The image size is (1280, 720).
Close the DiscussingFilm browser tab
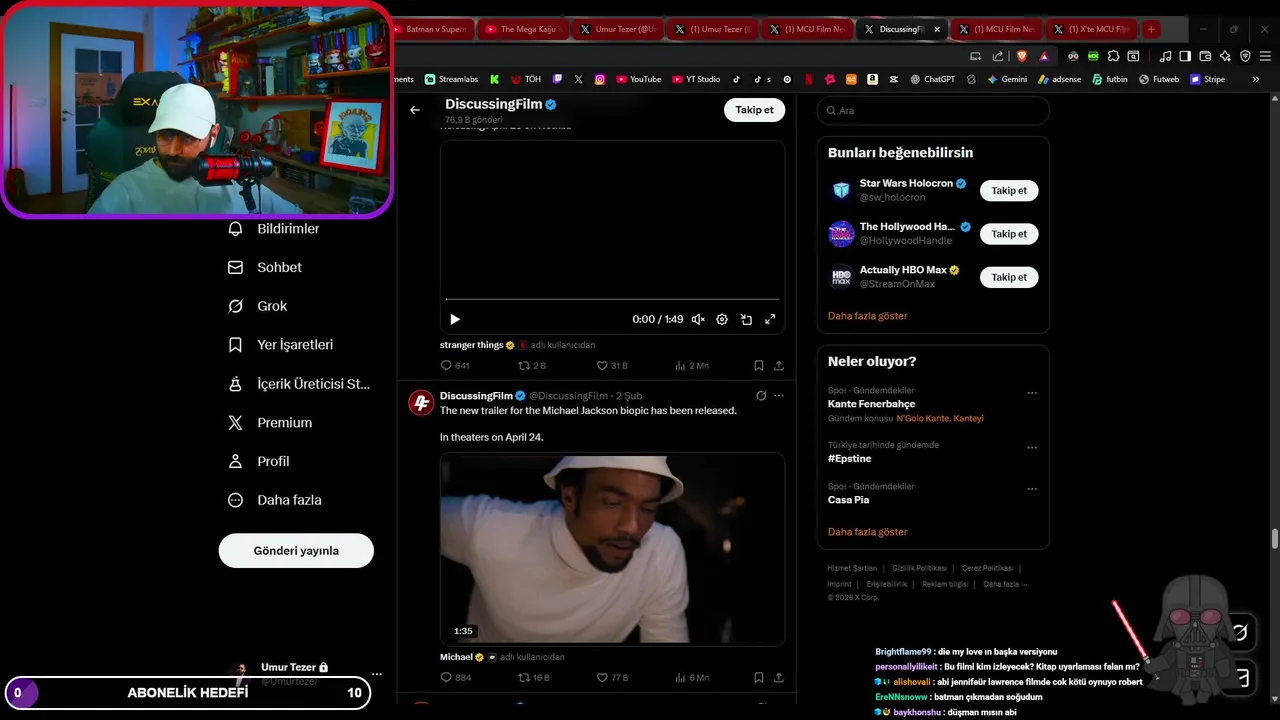coord(937,29)
